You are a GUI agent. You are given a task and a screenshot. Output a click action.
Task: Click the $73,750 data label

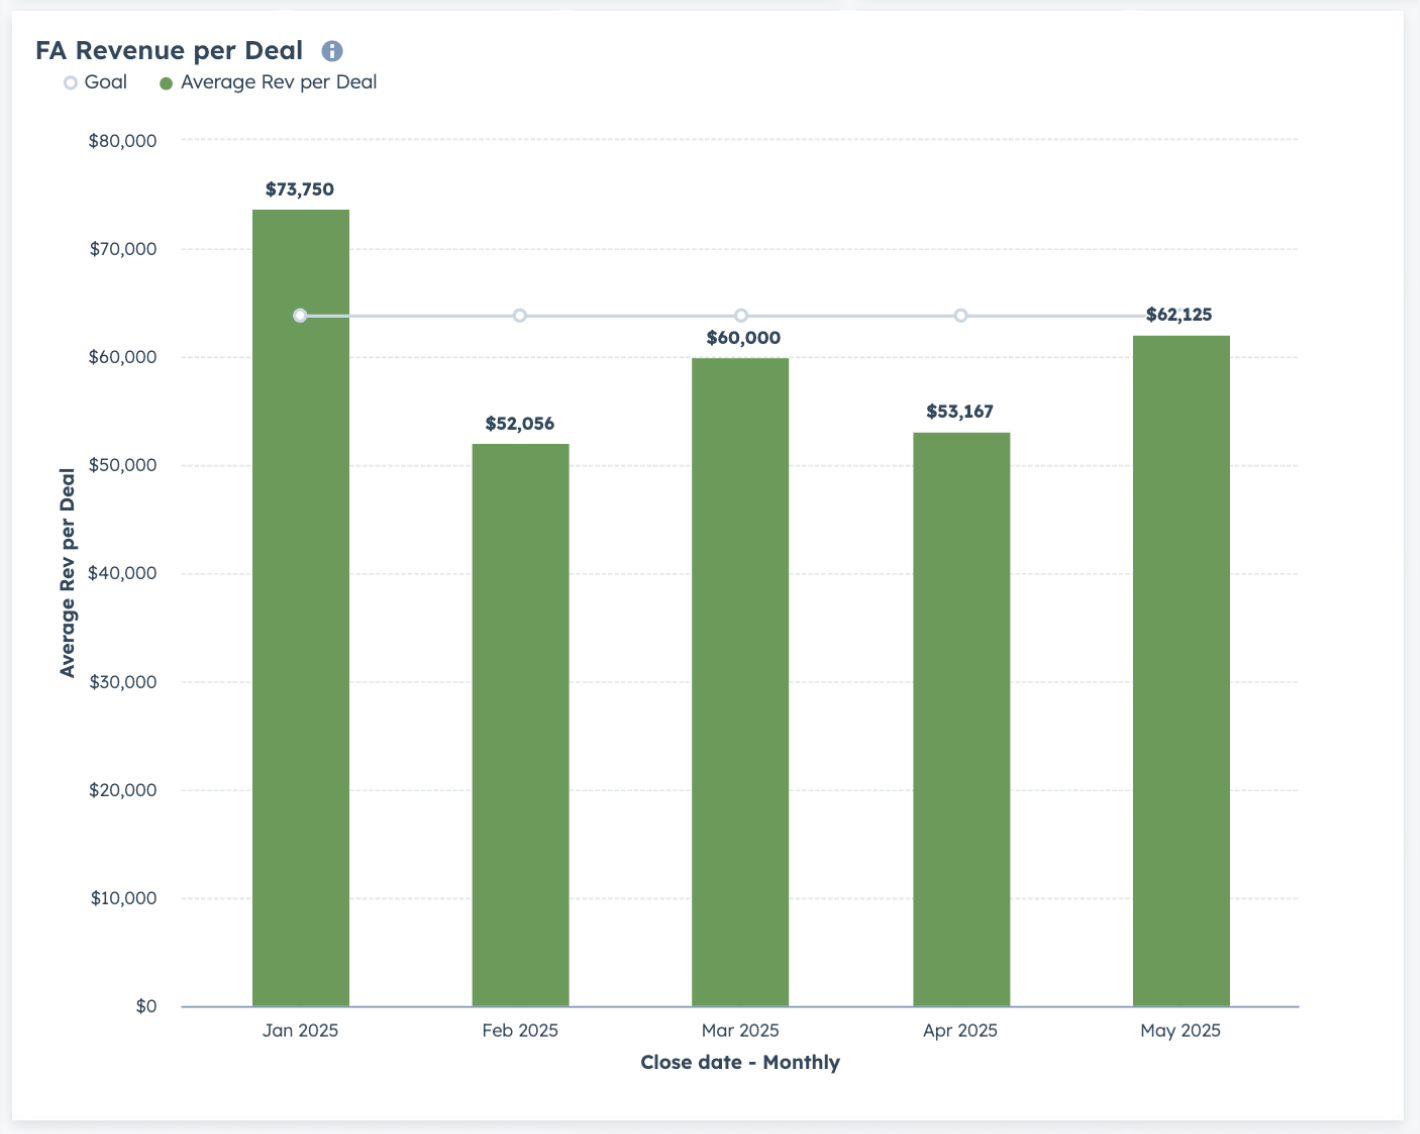pyautogui.click(x=300, y=189)
